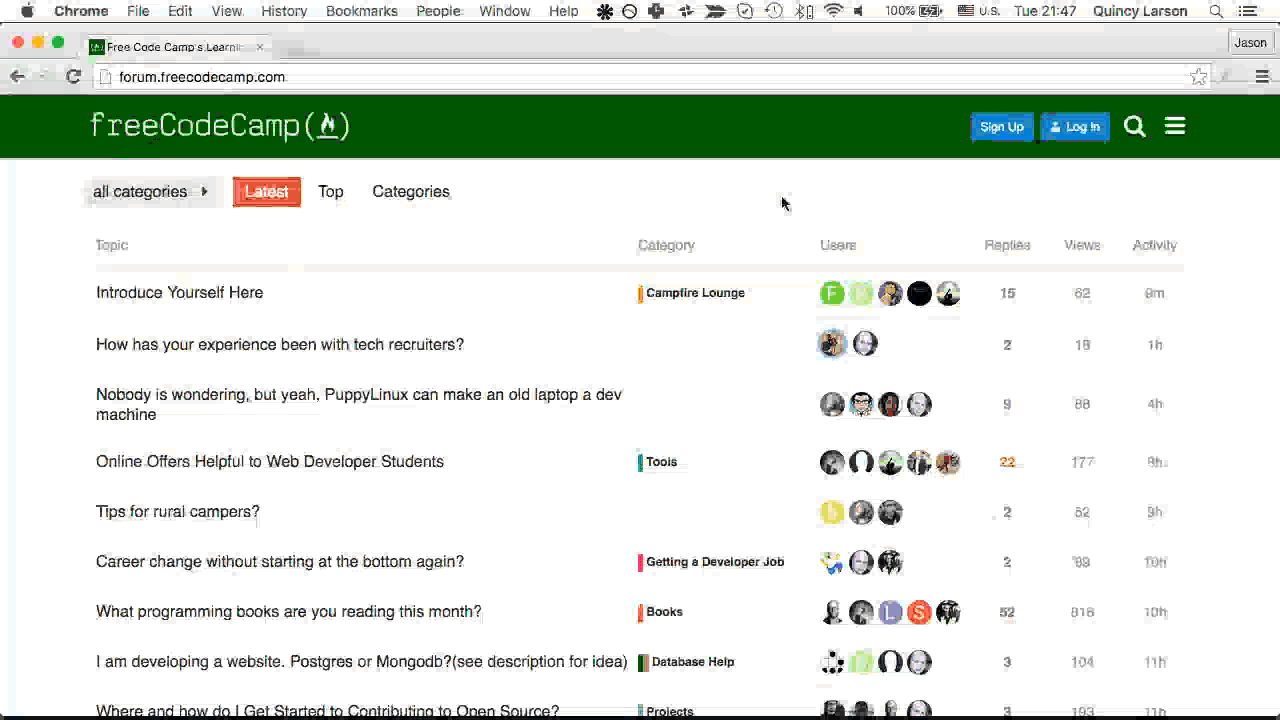This screenshot has height=720, width=1280.
Task: Click the volume icon in menu bar
Action: click(859, 11)
